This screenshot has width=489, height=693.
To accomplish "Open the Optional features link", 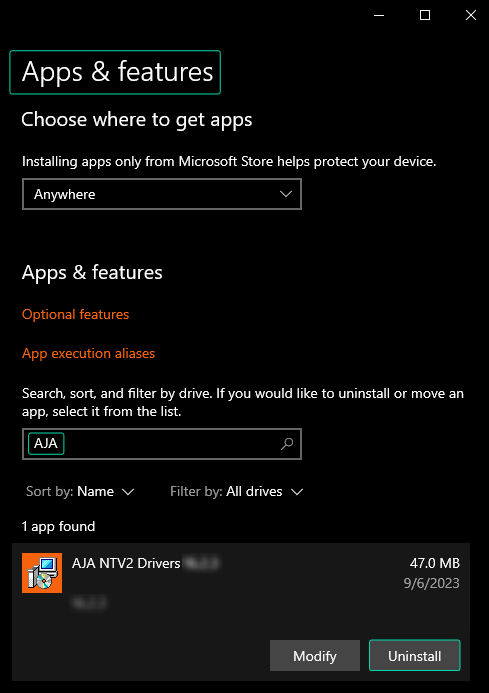I will point(76,314).
